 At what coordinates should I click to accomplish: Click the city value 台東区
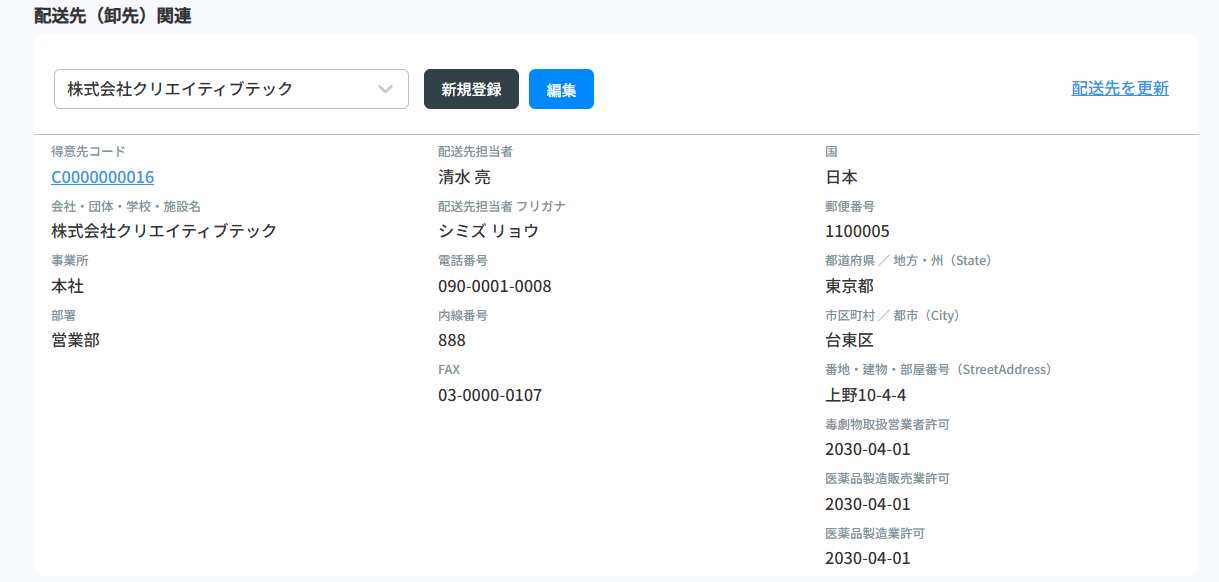pos(849,340)
